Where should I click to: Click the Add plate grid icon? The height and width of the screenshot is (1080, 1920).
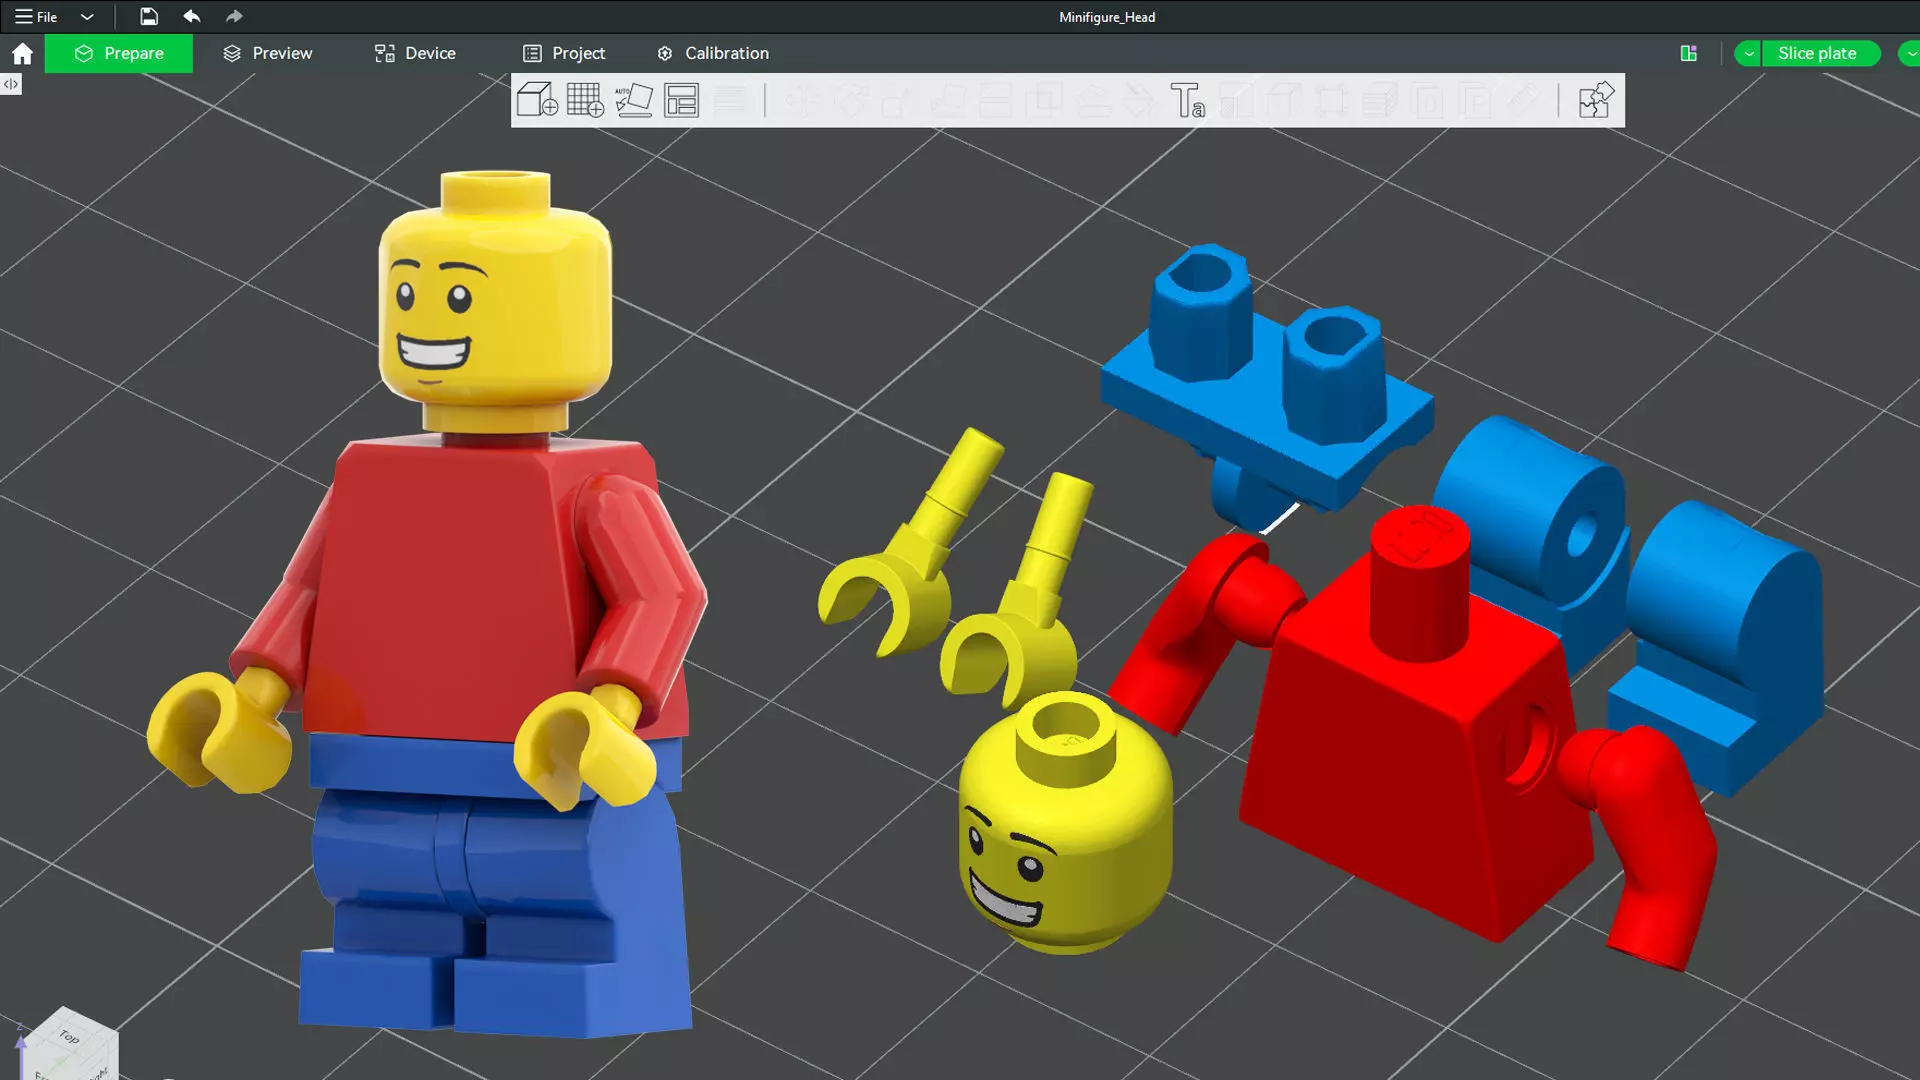[x=585, y=100]
